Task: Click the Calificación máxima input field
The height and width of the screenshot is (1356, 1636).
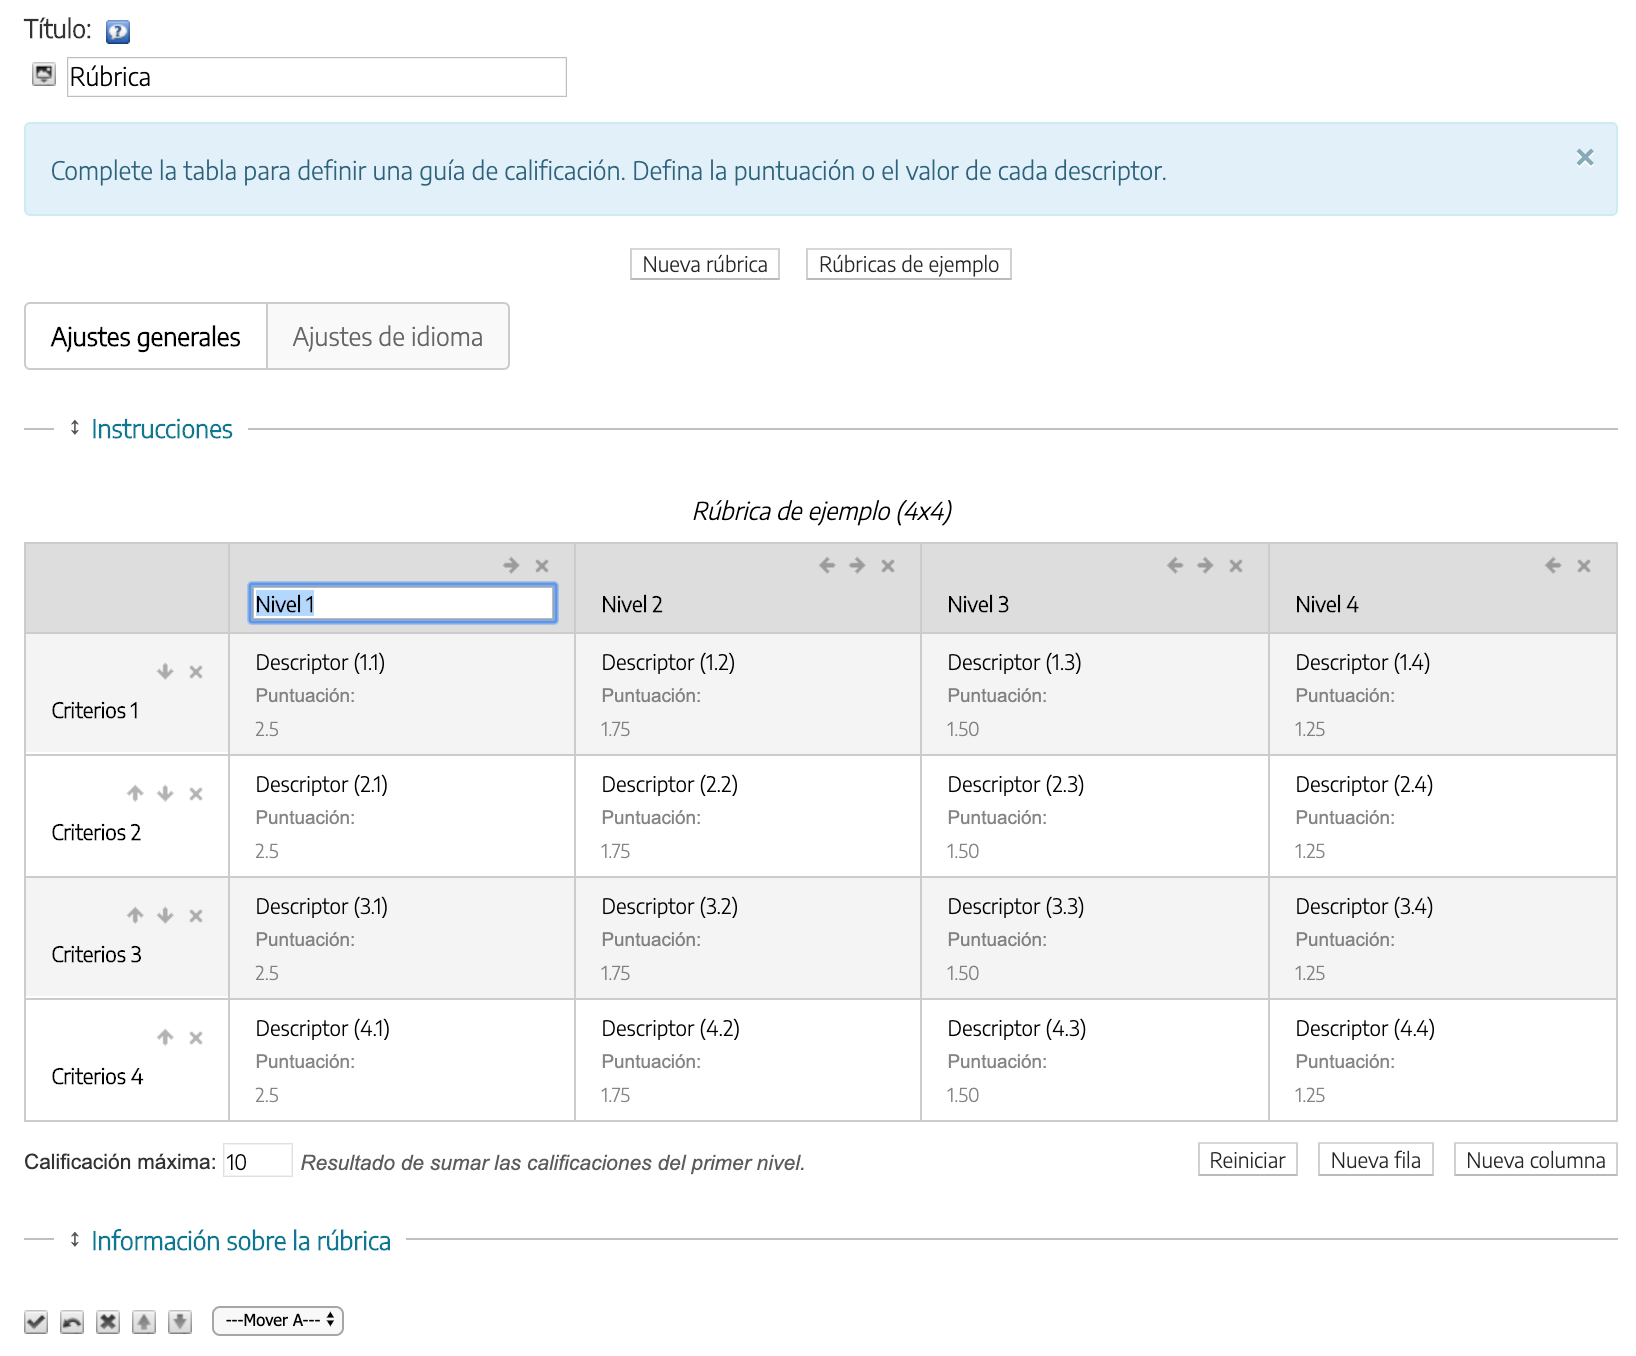Action: click(257, 1161)
